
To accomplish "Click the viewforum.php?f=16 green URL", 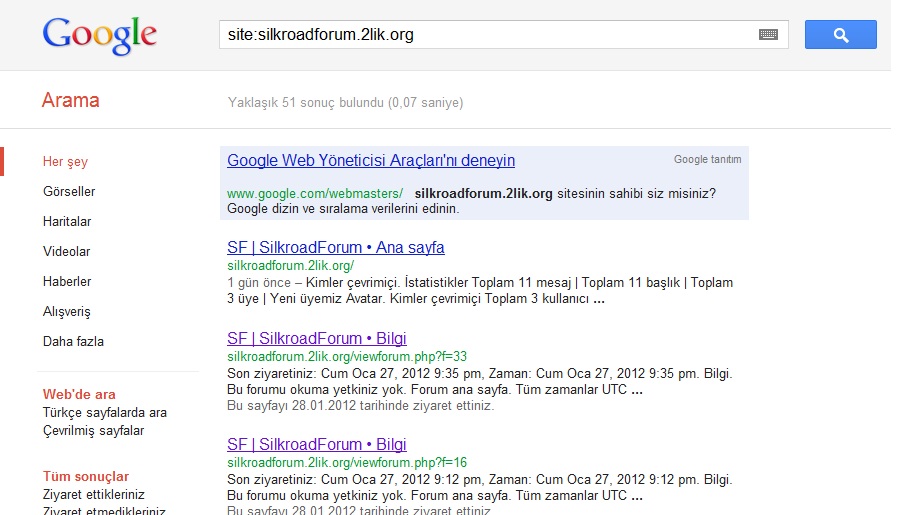I will [347, 462].
